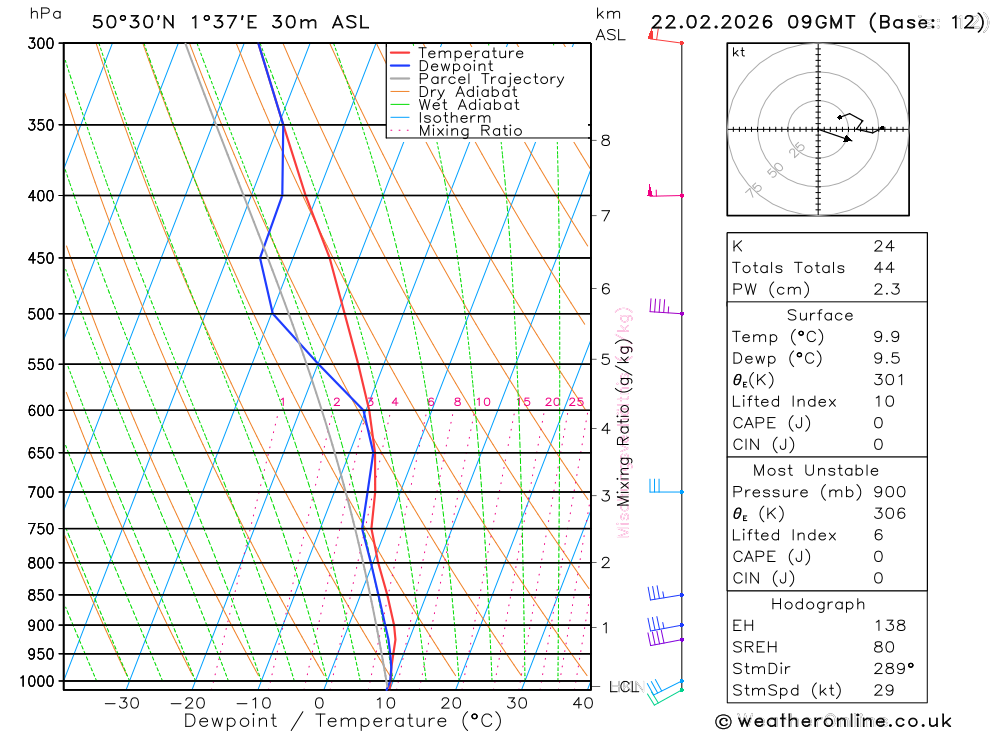Click the purple wind barb at 500 hPa
Viewport: 1000px width, 733px height.
click(x=666, y=307)
